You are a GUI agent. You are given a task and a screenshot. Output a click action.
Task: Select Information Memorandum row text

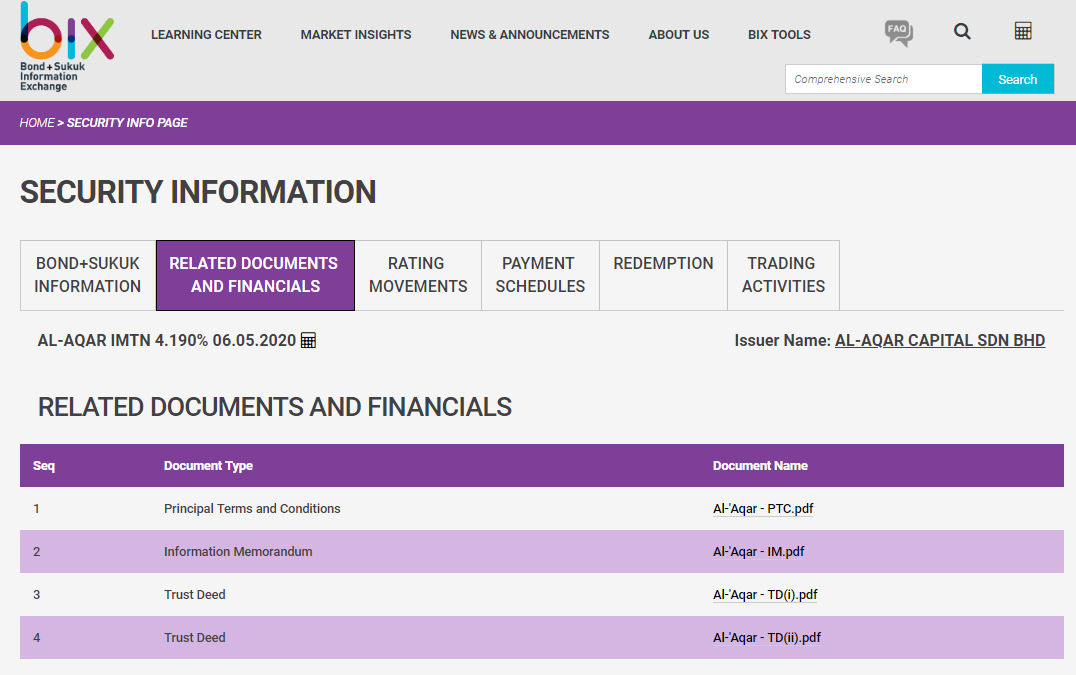click(x=238, y=552)
